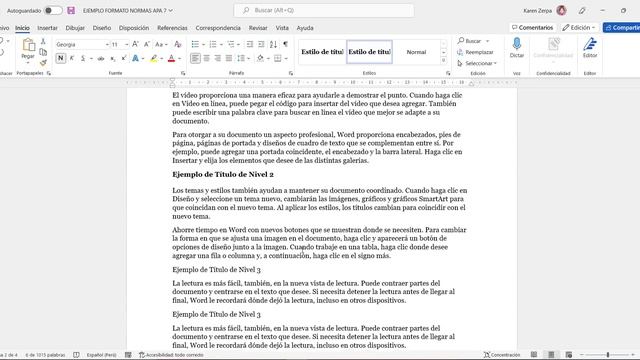Click the Comentarios button
Viewport: 640px width, 360px height.
point(533,27)
